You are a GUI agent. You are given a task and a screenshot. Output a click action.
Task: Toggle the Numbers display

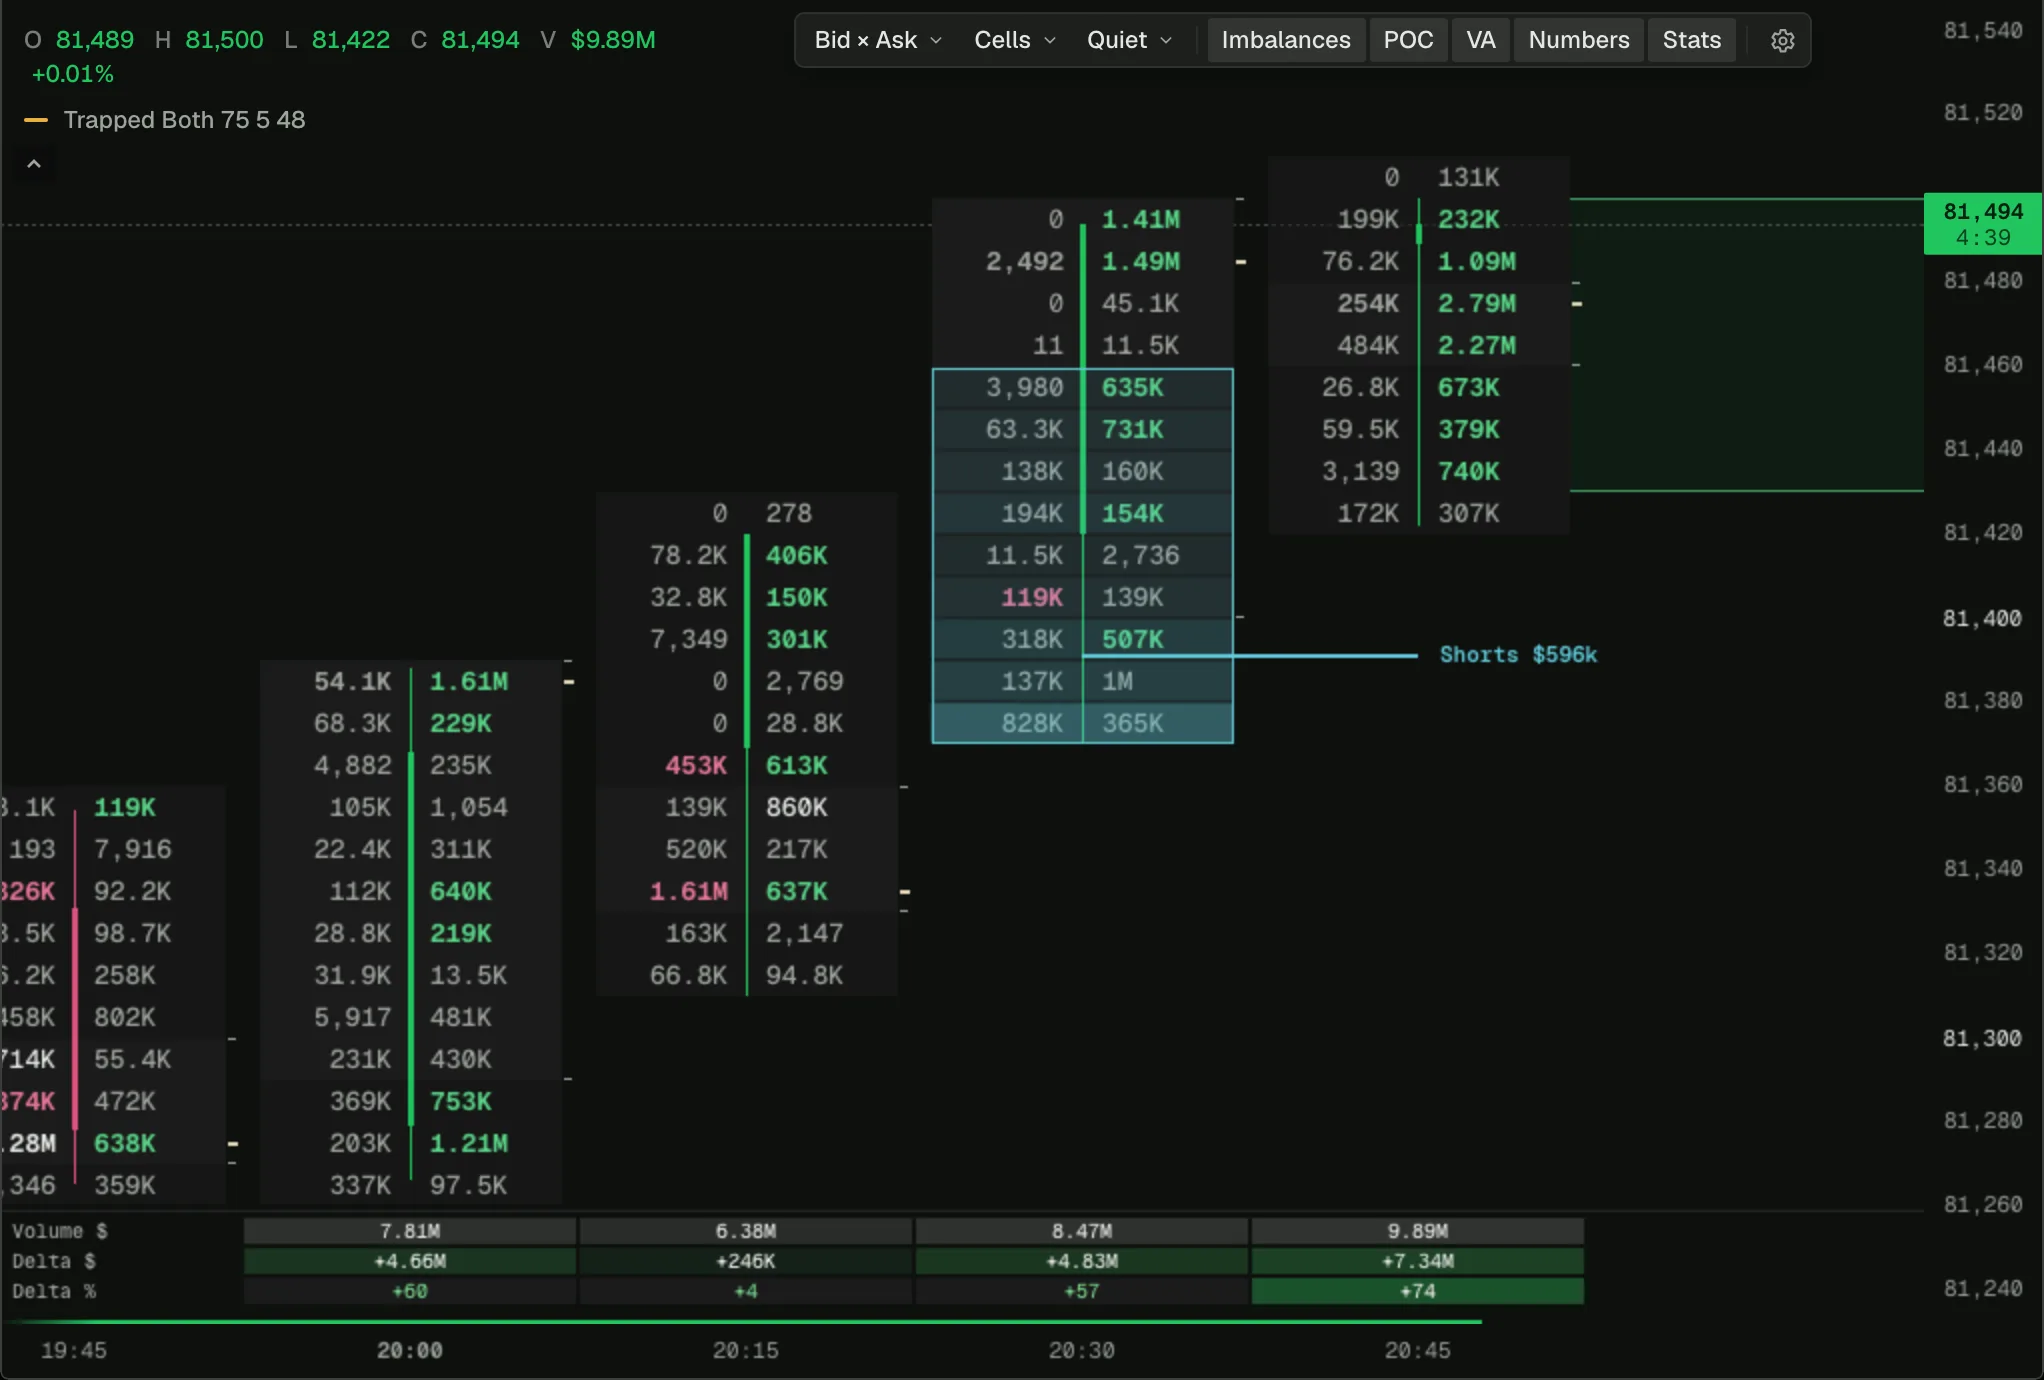[1579, 40]
